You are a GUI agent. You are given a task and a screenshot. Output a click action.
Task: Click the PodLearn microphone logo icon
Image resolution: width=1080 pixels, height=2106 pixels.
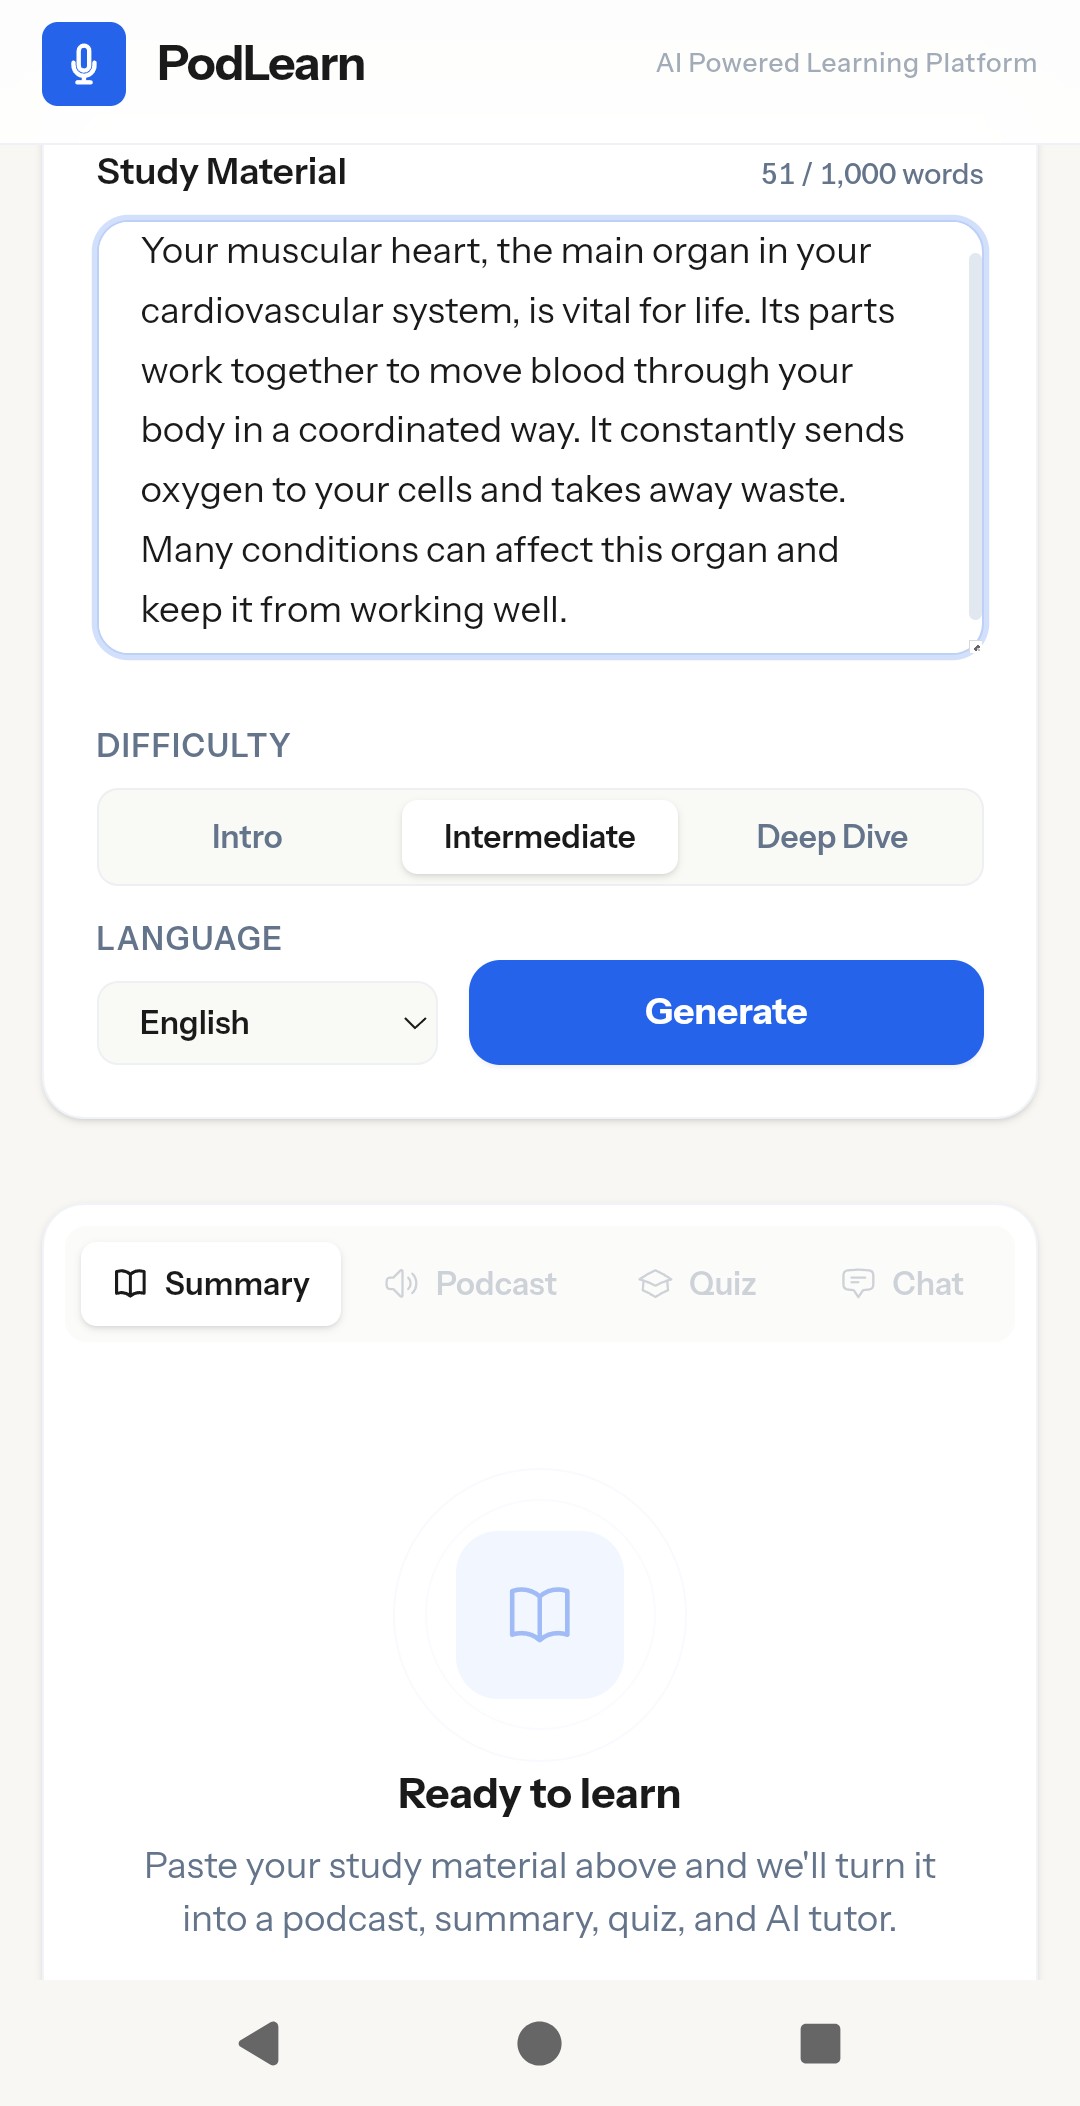point(84,64)
